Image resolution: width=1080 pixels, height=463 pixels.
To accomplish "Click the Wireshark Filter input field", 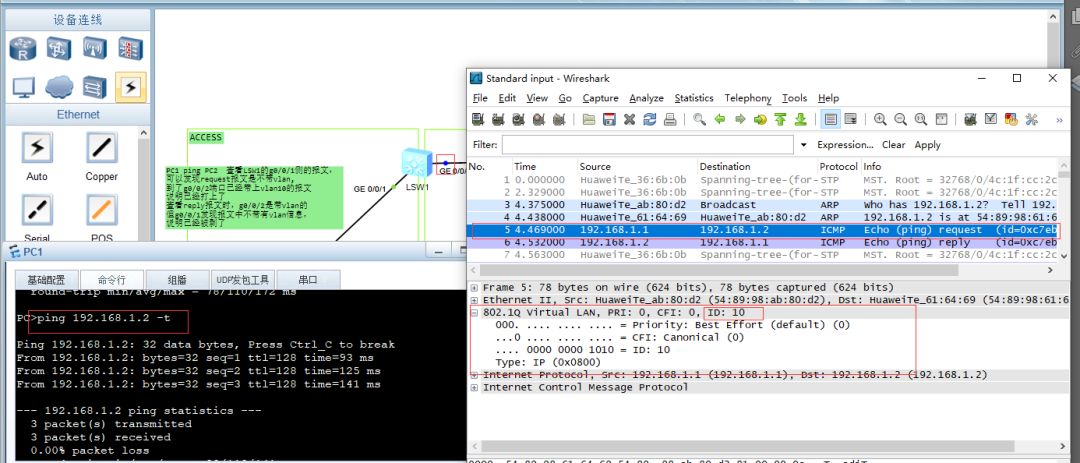I will 647,145.
